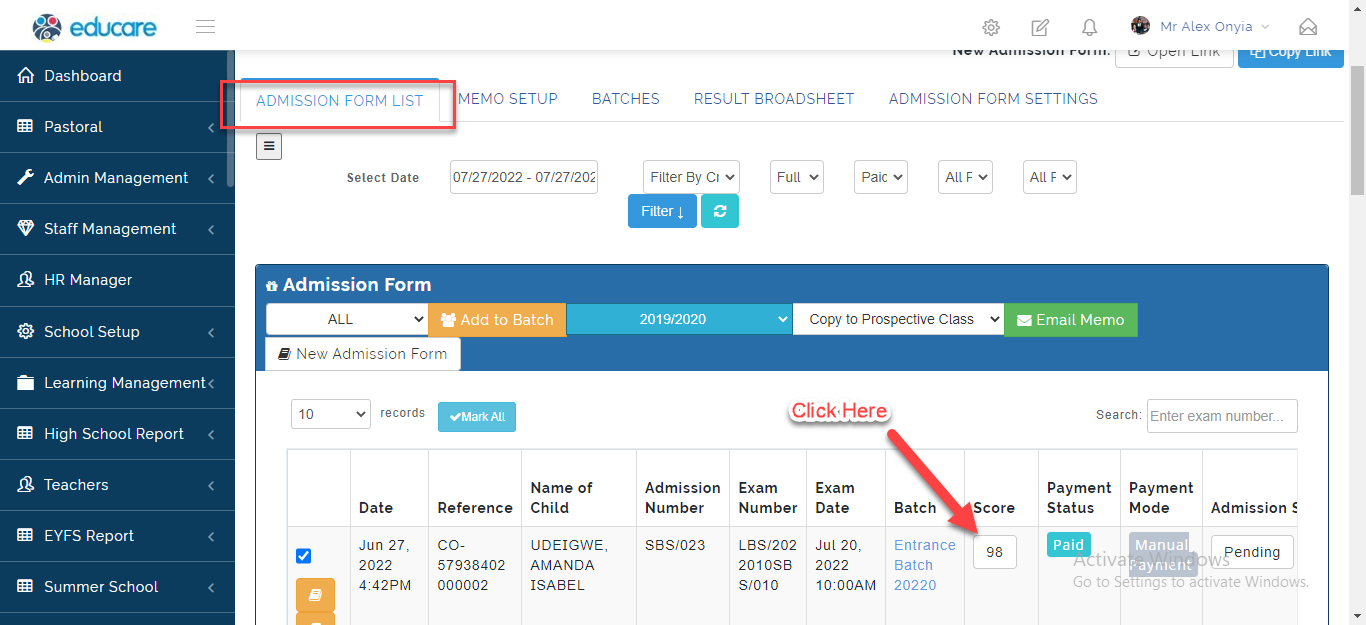Click the EYFS Report table icon

click(26, 536)
